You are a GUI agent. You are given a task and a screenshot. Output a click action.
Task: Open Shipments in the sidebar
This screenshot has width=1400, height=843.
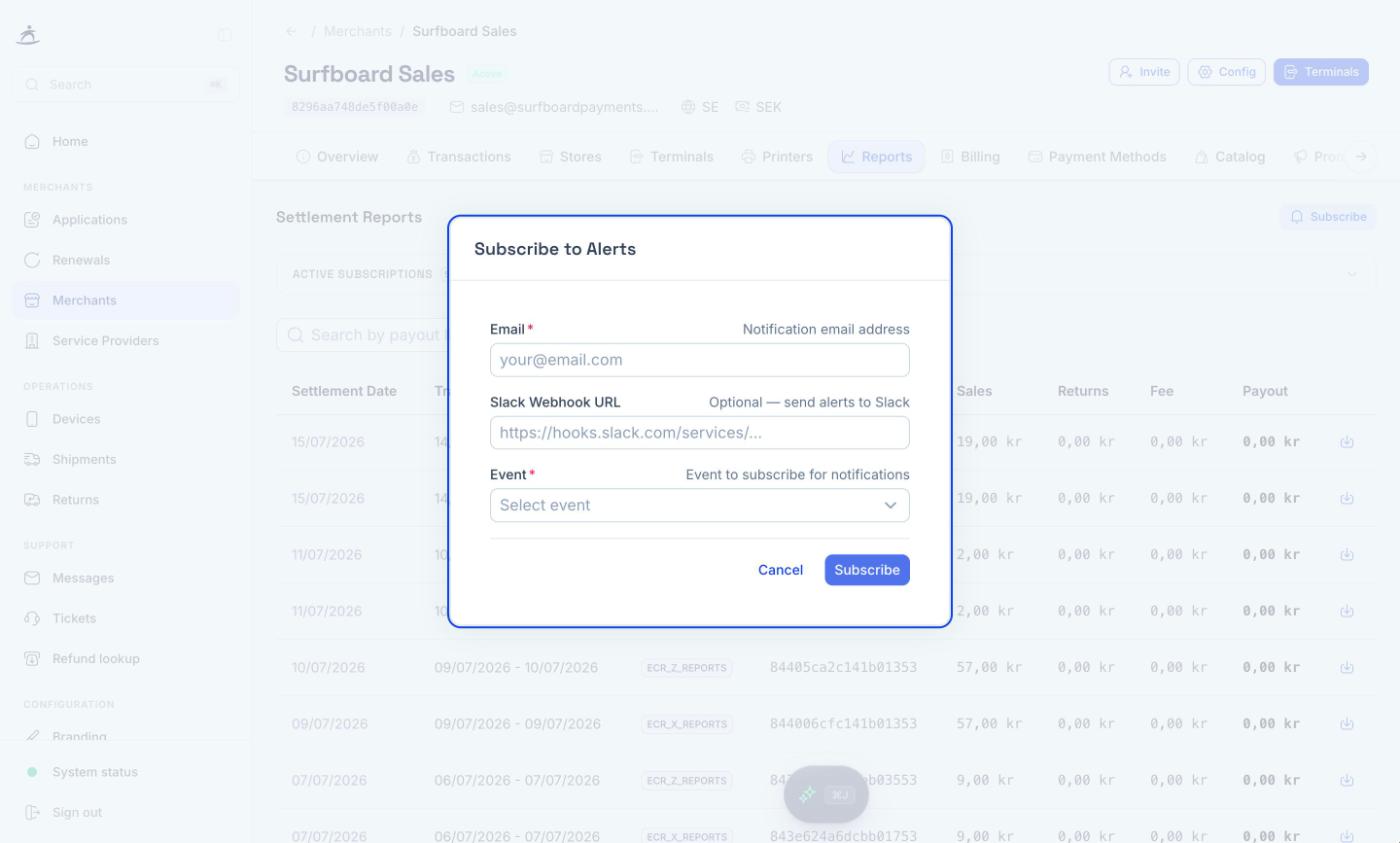126,460
